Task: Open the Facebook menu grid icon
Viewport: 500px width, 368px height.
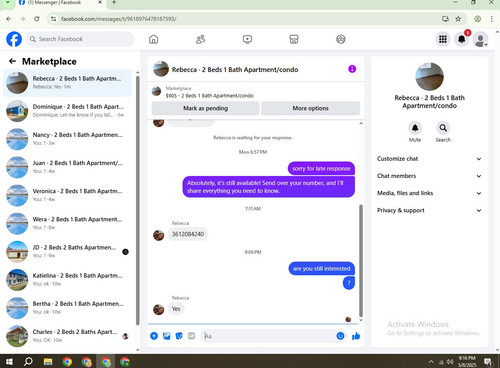Action: (443, 39)
